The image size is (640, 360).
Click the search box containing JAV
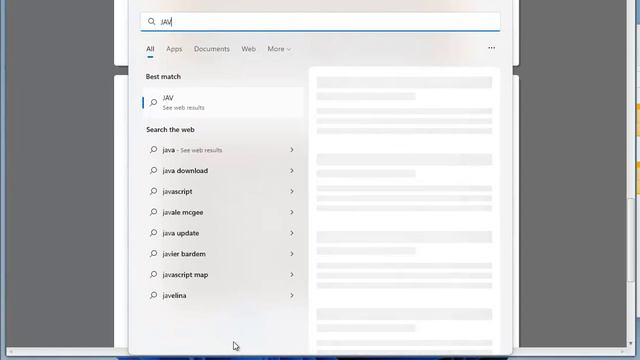(320, 22)
